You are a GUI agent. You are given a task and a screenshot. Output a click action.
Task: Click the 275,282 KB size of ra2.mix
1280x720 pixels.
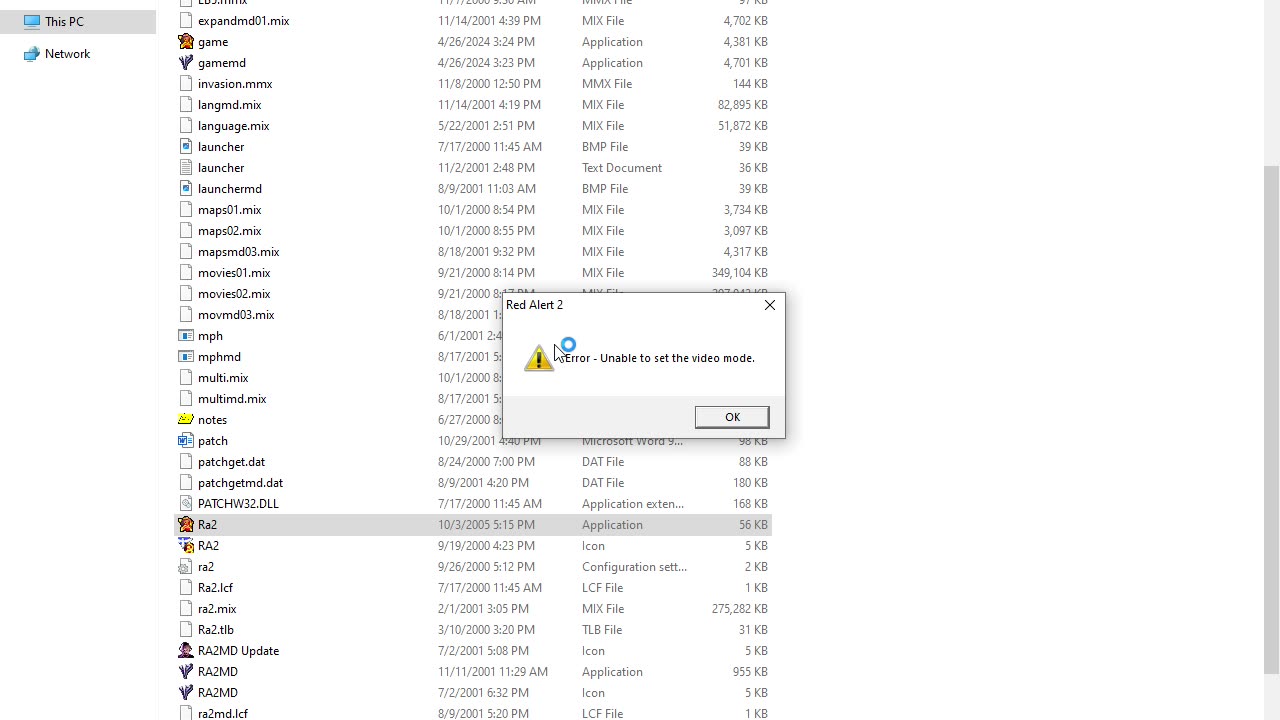739,609
